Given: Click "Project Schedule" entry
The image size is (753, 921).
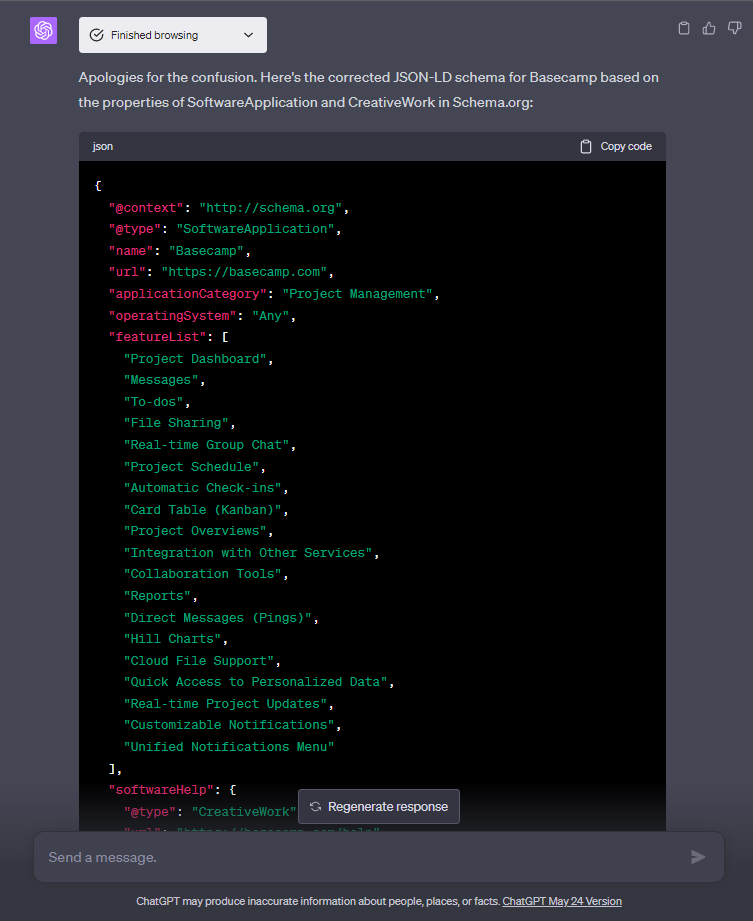Looking at the screenshot, I should [191, 466].
